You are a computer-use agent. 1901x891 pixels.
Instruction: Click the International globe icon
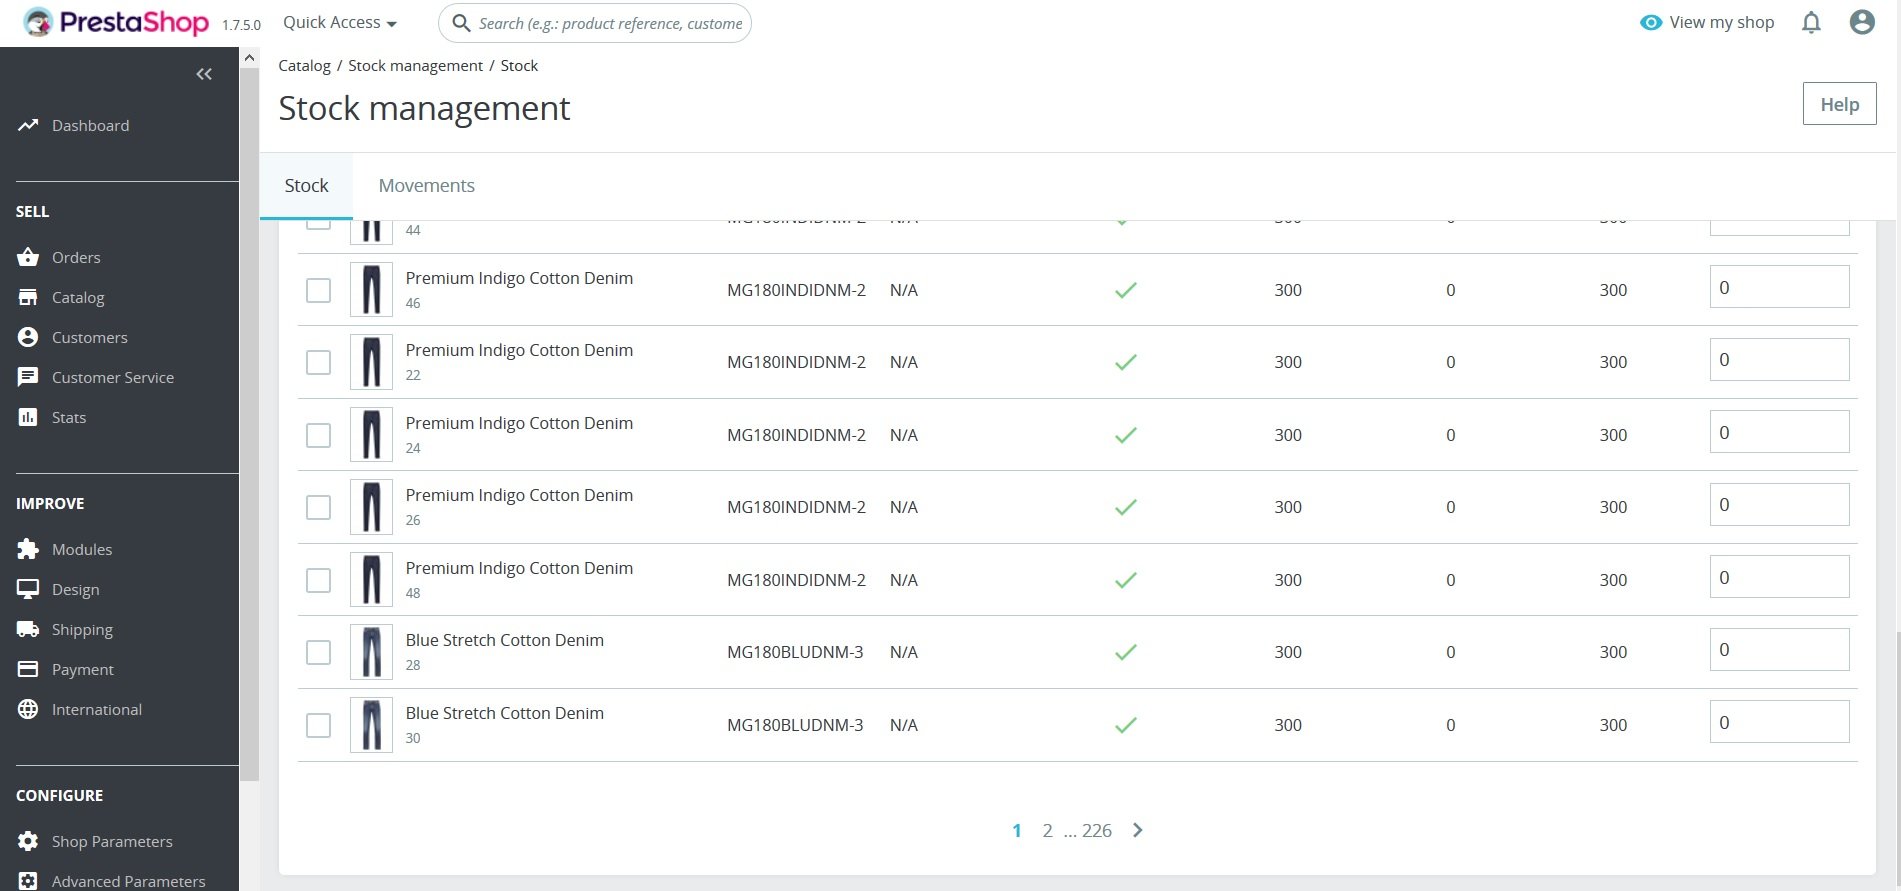pos(28,709)
